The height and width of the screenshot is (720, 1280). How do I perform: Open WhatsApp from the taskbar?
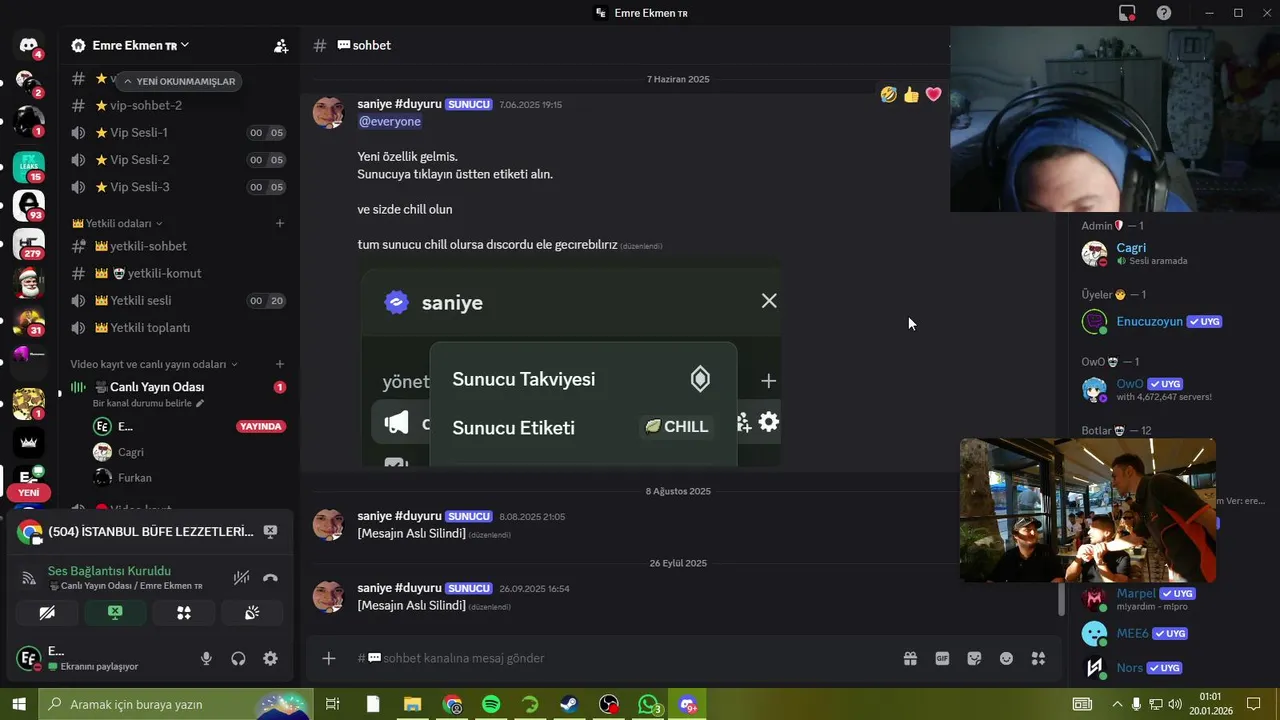[649, 704]
